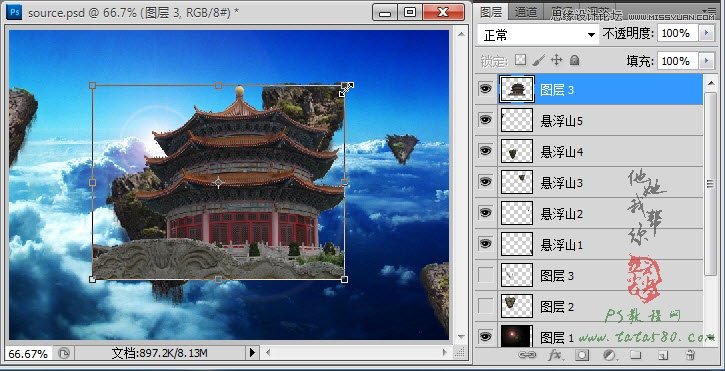The image size is (725, 371).
Task: Minimize the source.psd document window
Action: pyautogui.click(x=385, y=12)
